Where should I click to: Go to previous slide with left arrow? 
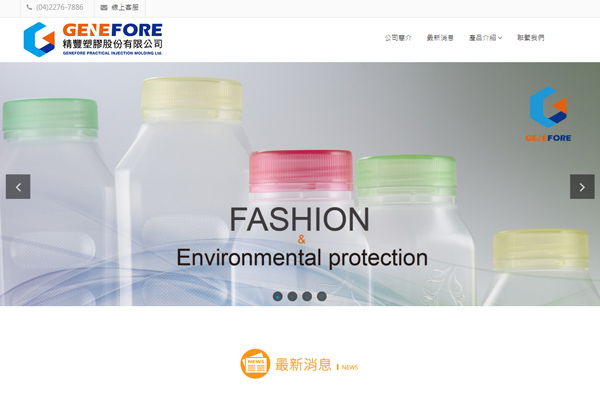tap(18, 187)
